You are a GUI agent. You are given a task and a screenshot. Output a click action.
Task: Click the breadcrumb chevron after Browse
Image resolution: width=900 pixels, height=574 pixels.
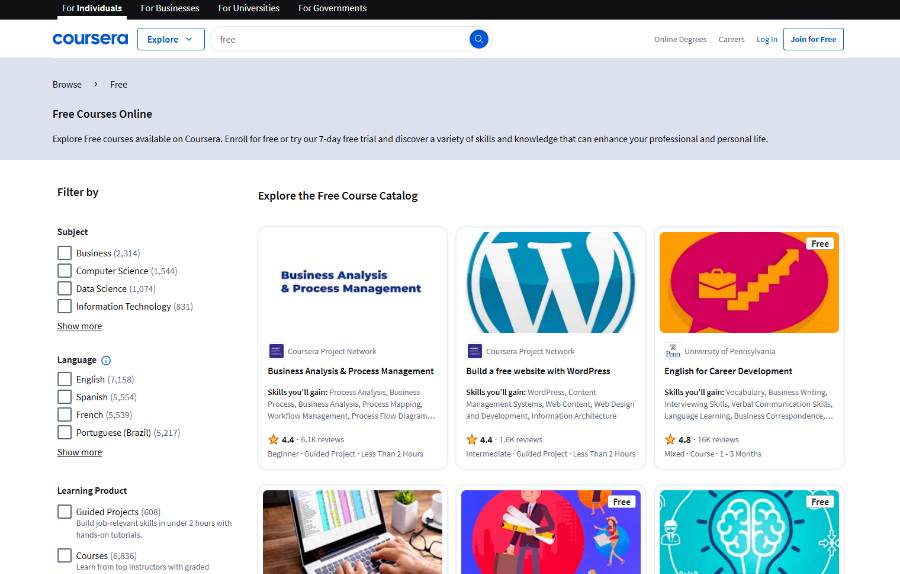(96, 84)
